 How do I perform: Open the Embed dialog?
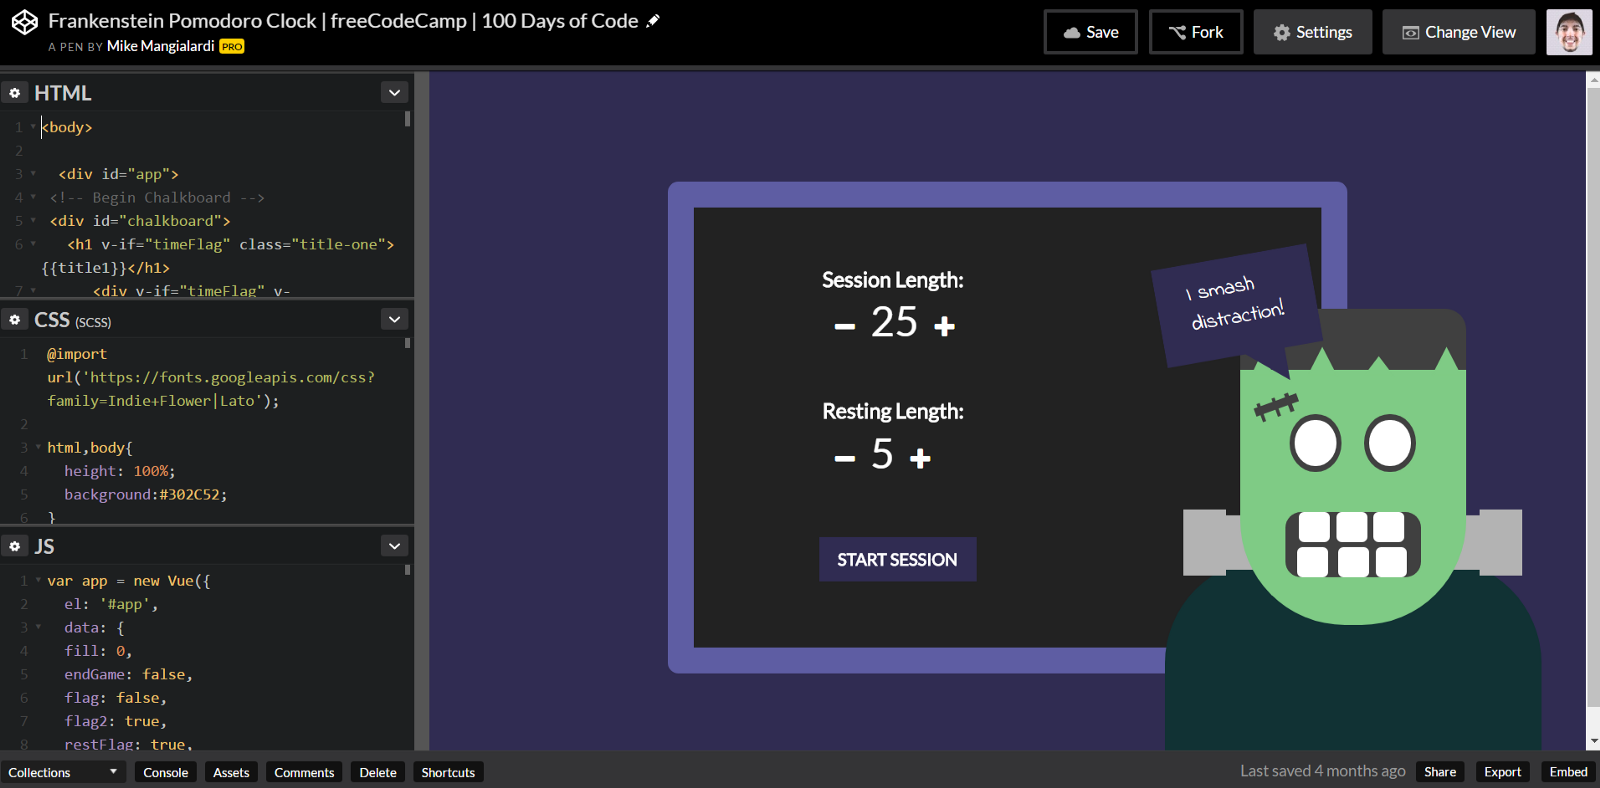(1569, 771)
